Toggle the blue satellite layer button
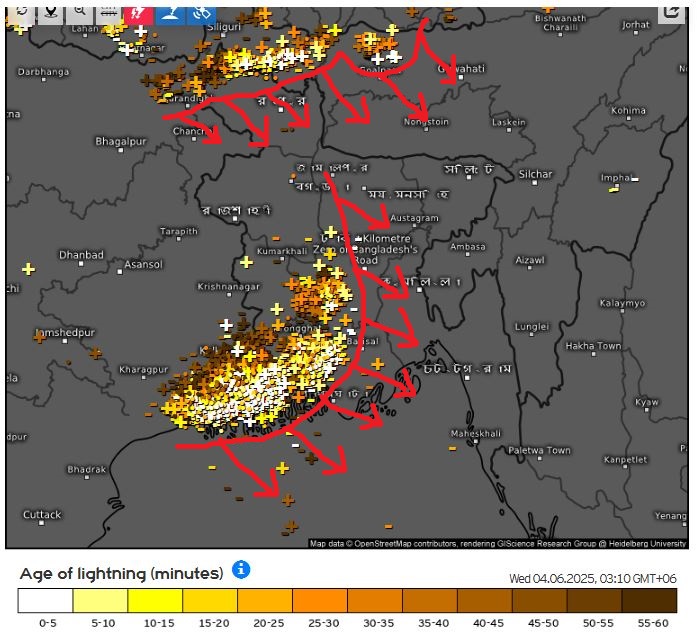Viewport: 697px width, 636px height. pyautogui.click(x=201, y=12)
